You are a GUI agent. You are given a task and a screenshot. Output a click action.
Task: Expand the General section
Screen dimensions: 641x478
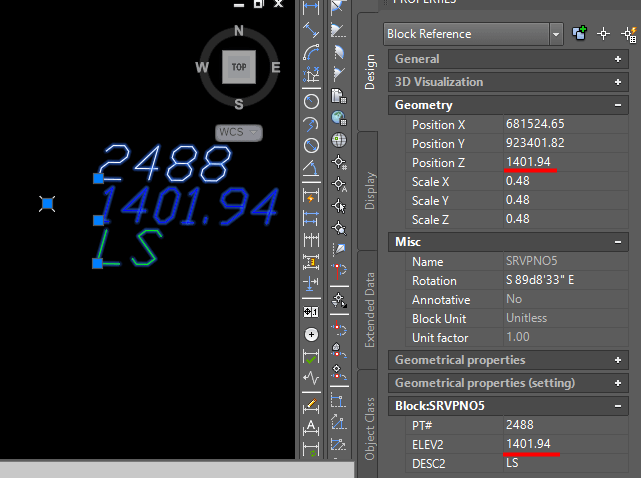tap(618, 59)
